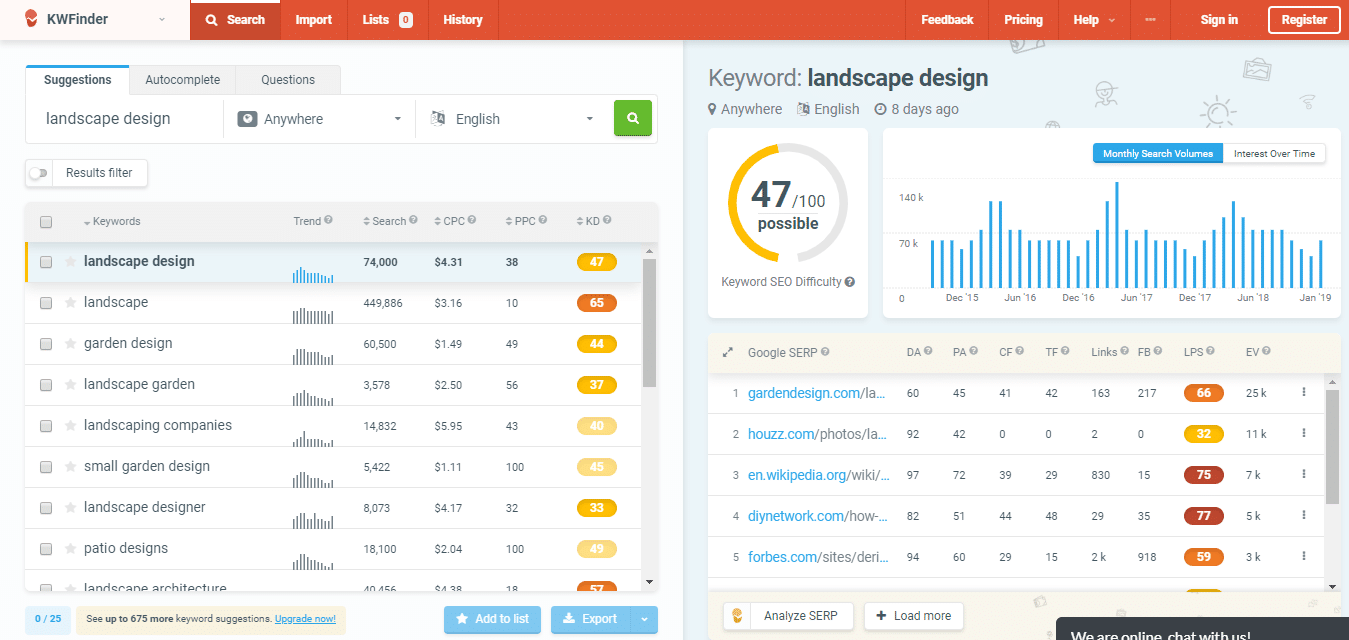Click help icon beside Keyword SEO Difficulty

[850, 282]
